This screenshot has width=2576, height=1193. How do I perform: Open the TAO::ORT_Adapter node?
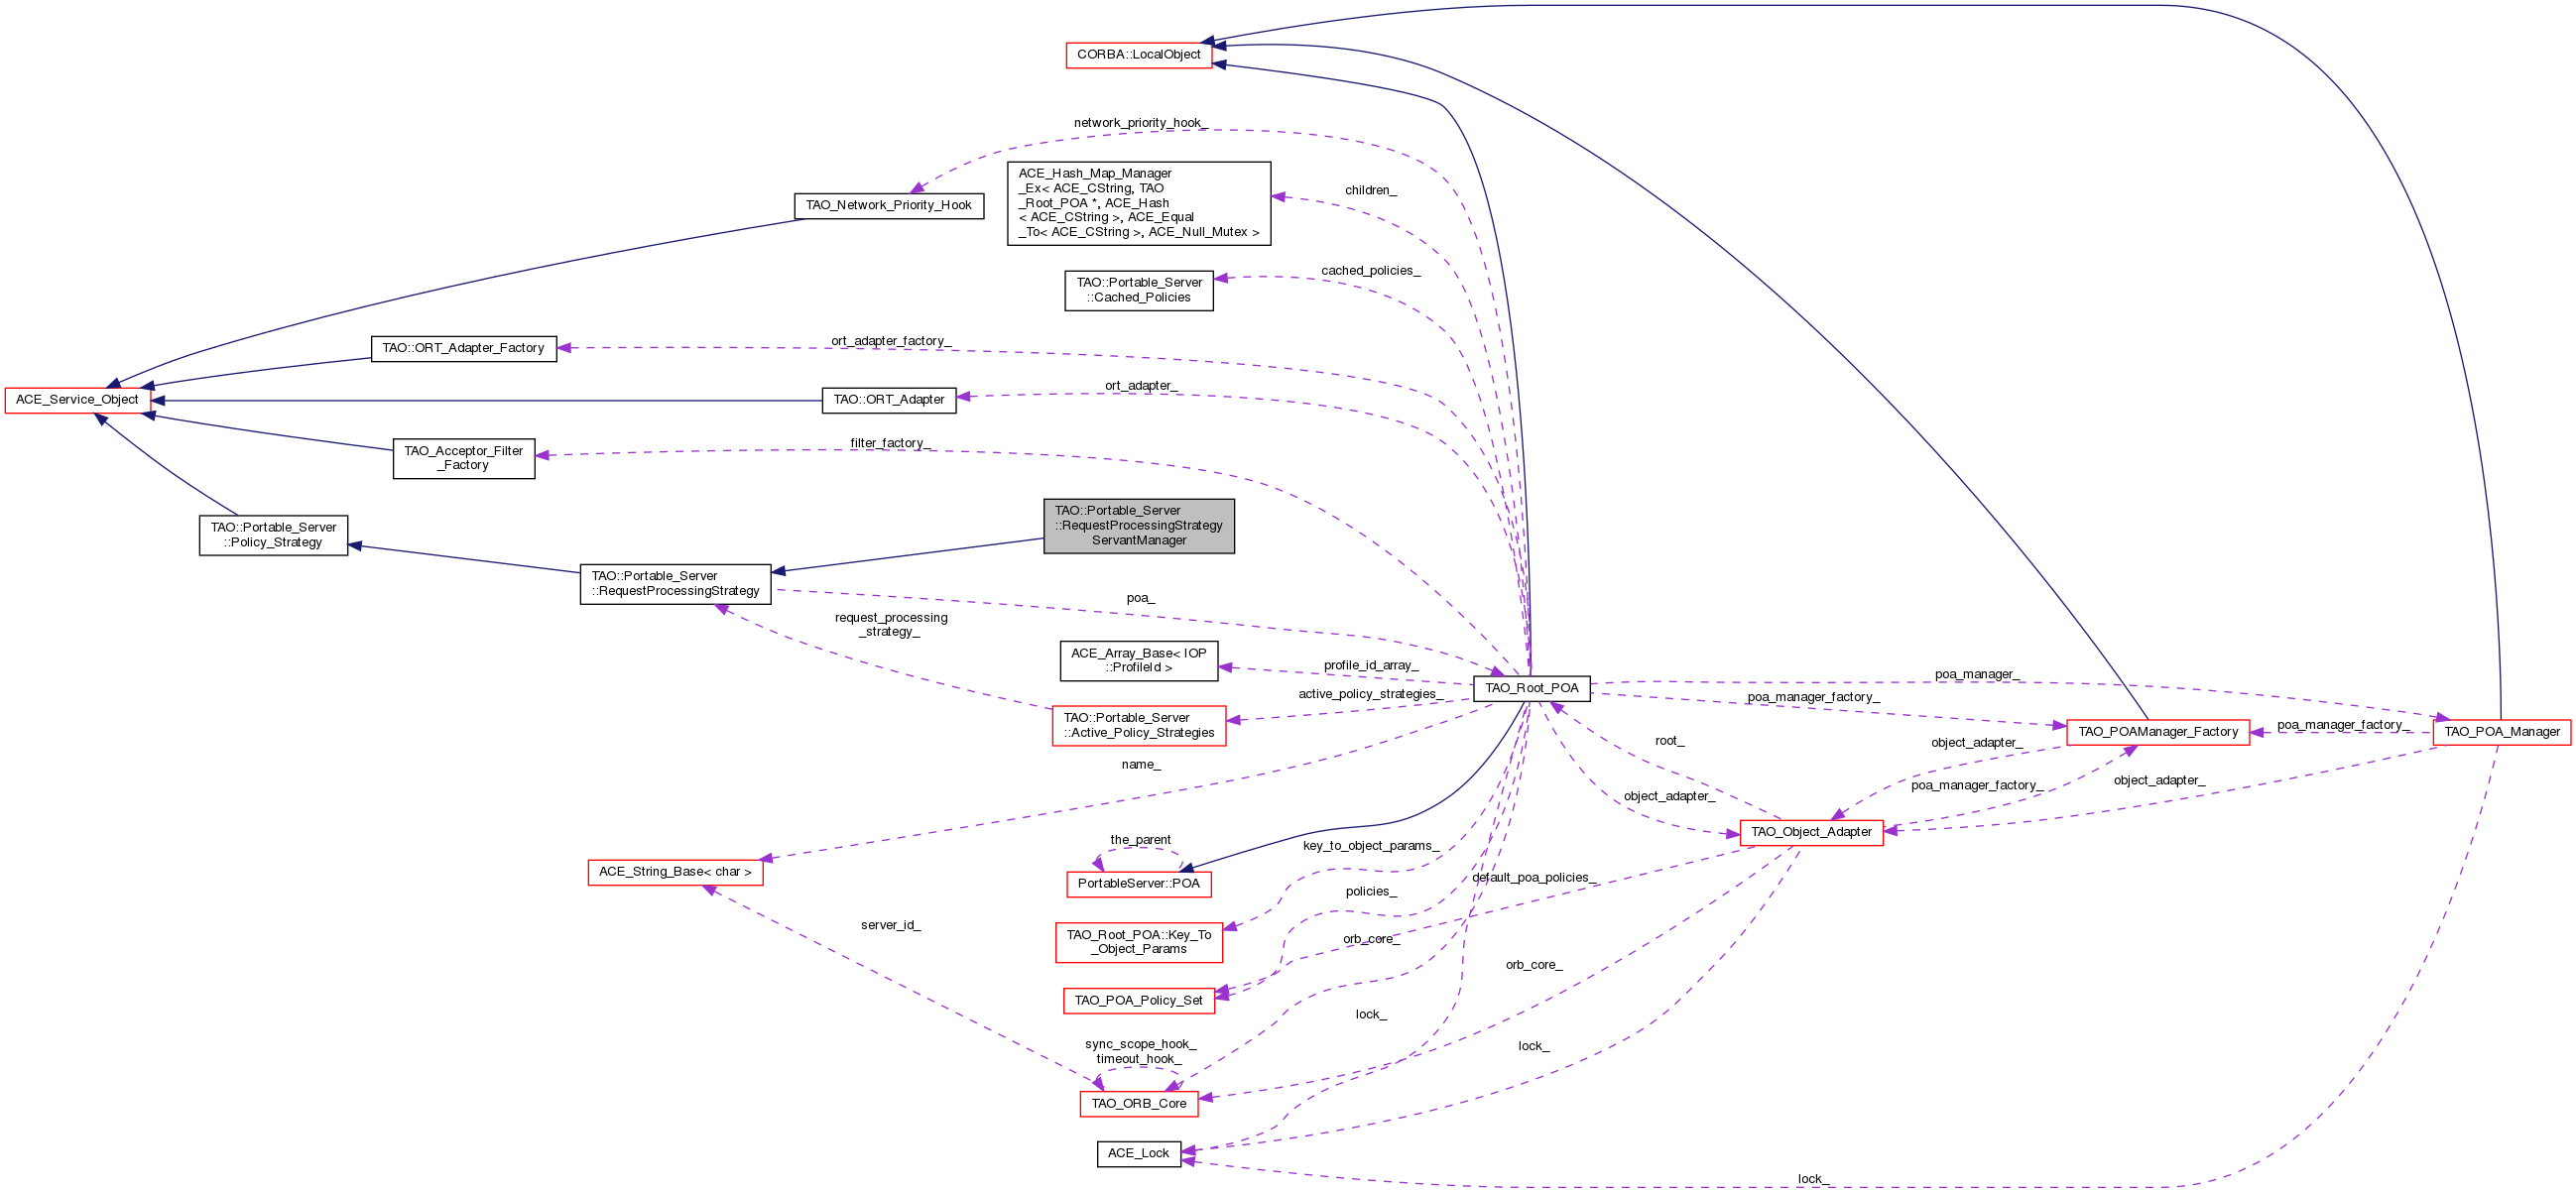point(889,400)
